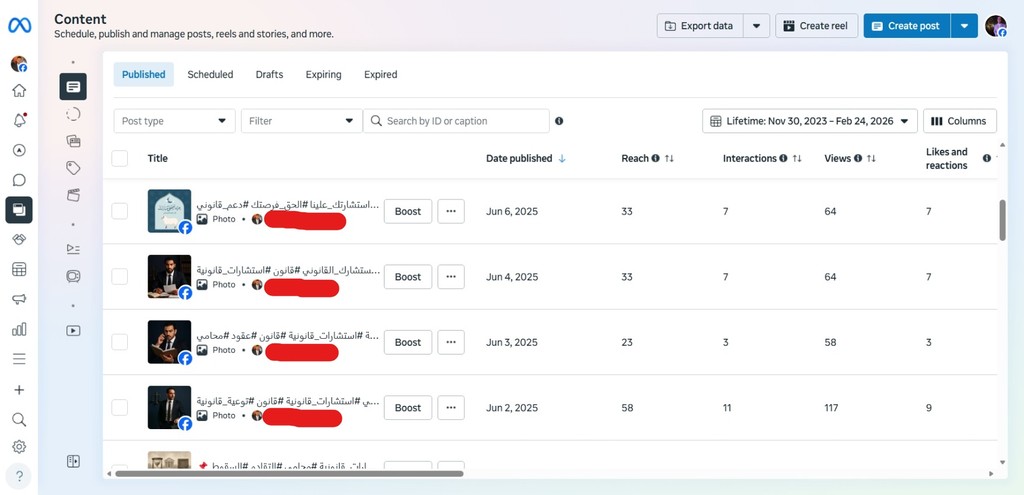Viewport: 1024px width, 495px height.
Task: Click Interactions column info icon
Action: click(783, 158)
